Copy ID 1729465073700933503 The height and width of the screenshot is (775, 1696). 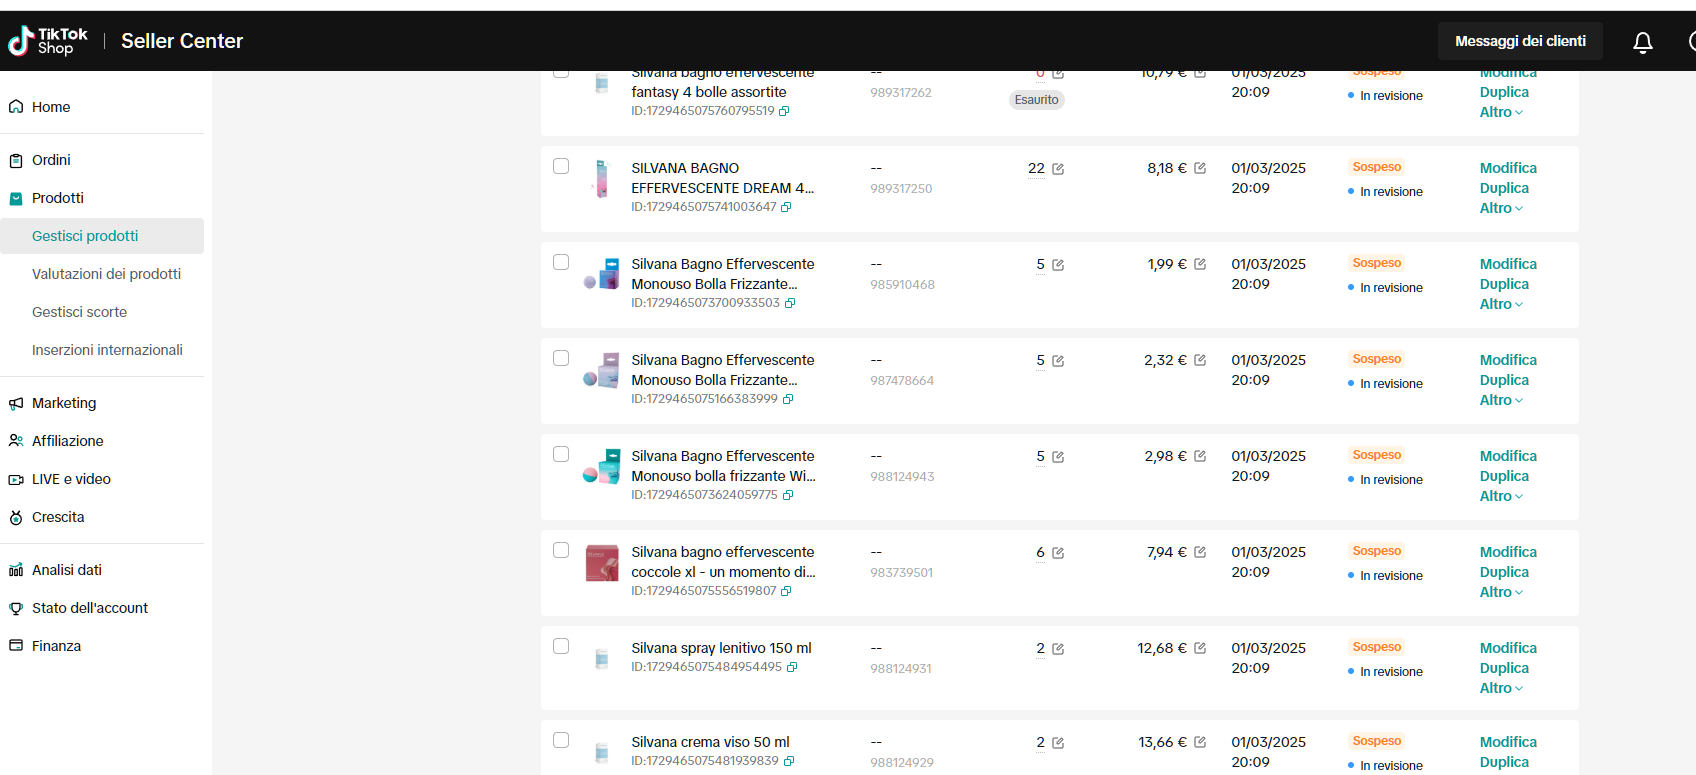(x=790, y=303)
